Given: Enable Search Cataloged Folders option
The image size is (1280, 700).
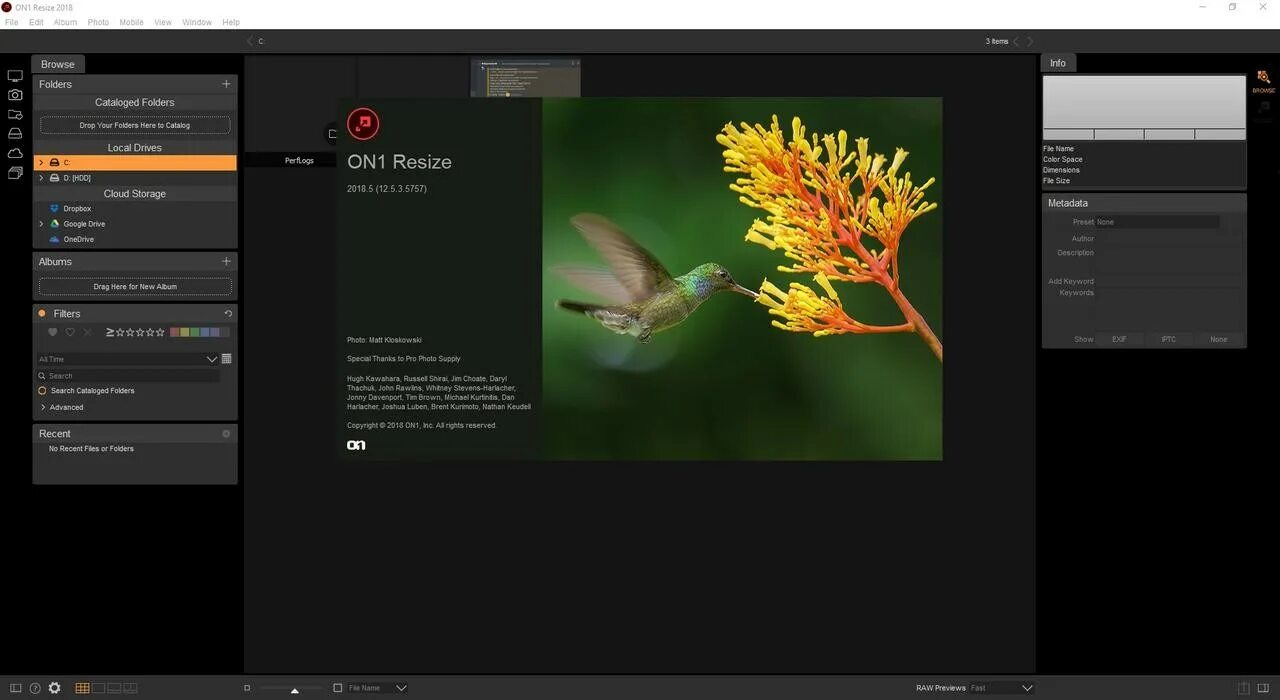Looking at the screenshot, I should [x=42, y=390].
